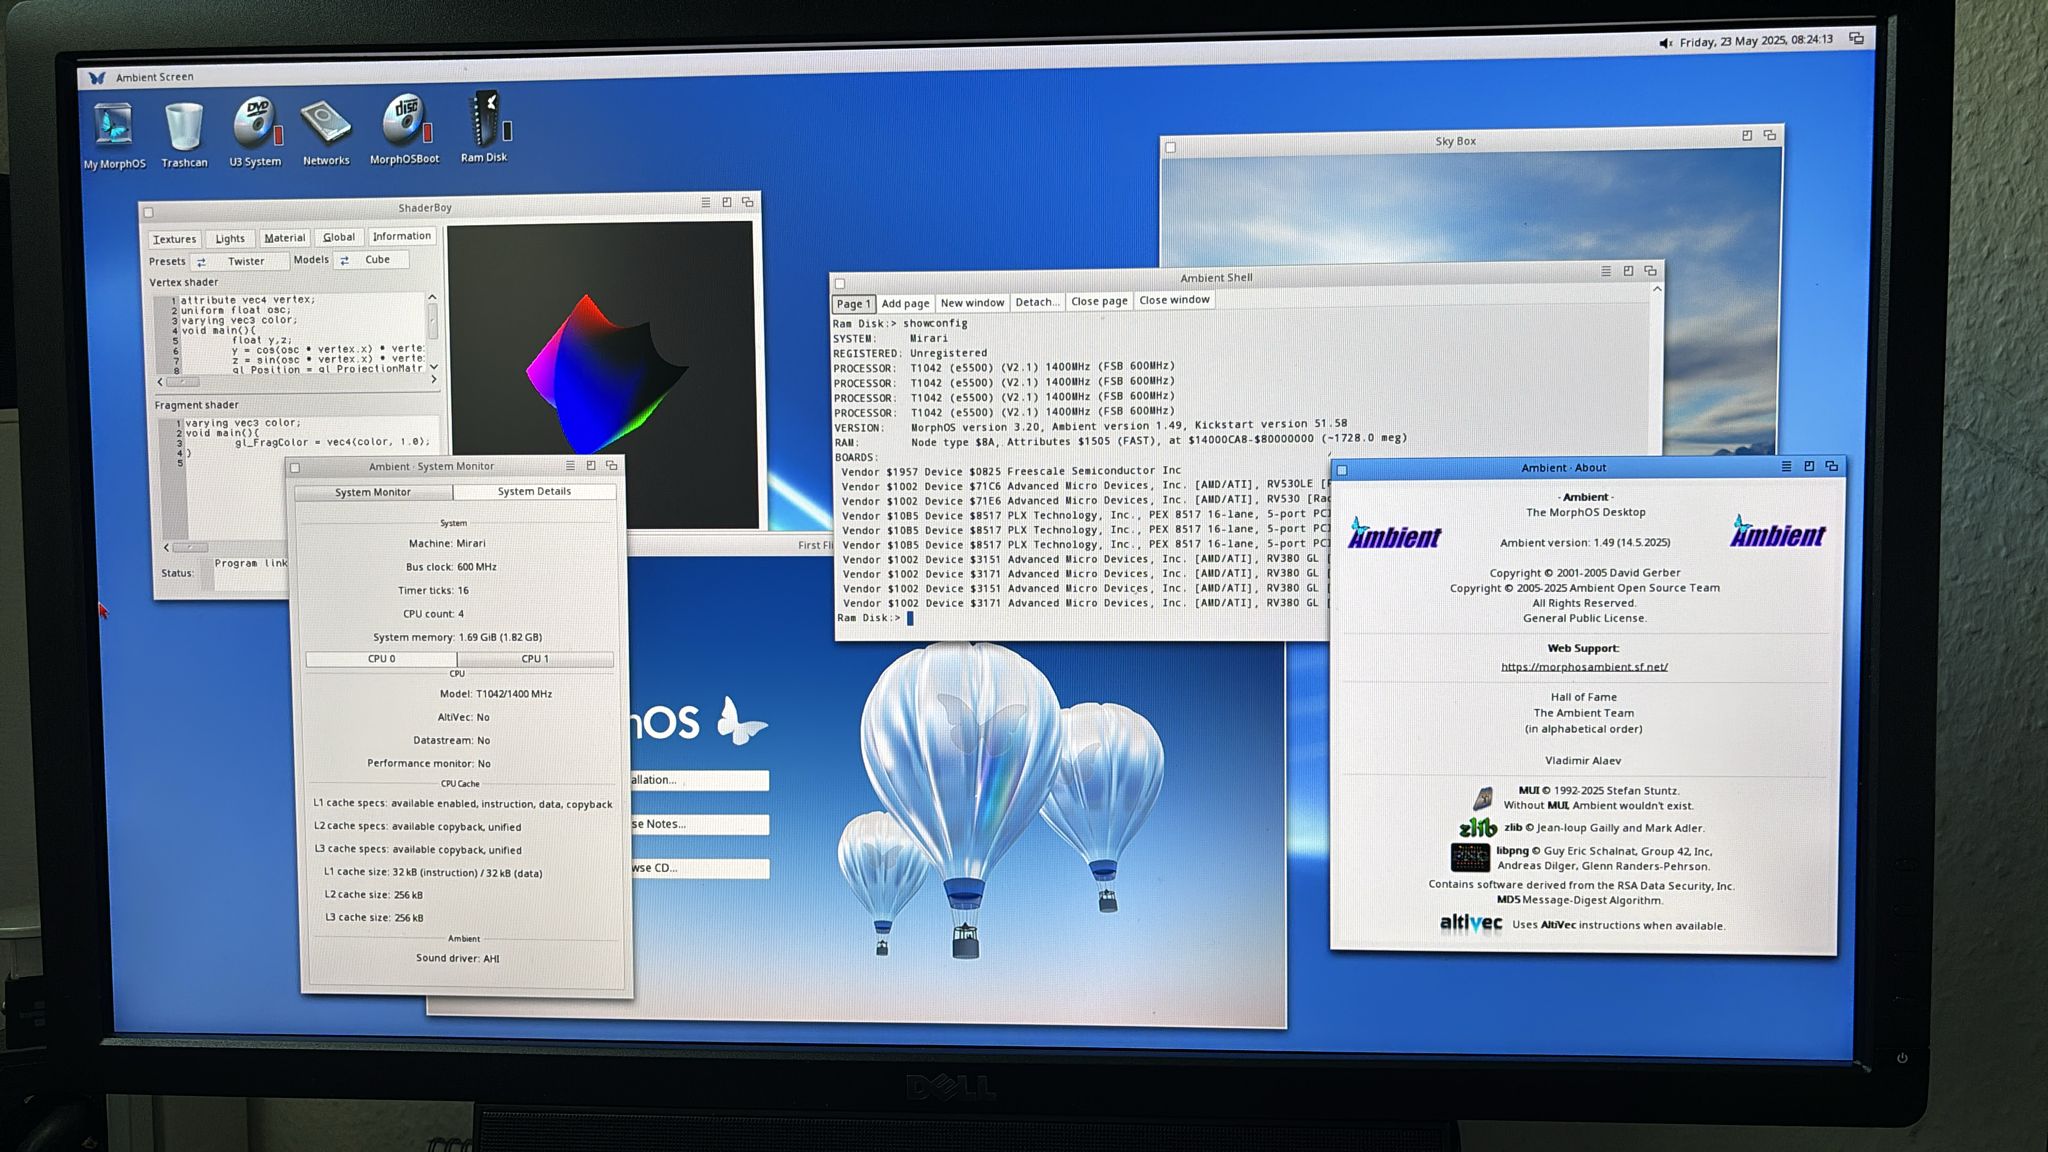This screenshot has height=1152, width=2048.
Task: Open the ShaderBoy window menu icon
Action: coord(706,202)
